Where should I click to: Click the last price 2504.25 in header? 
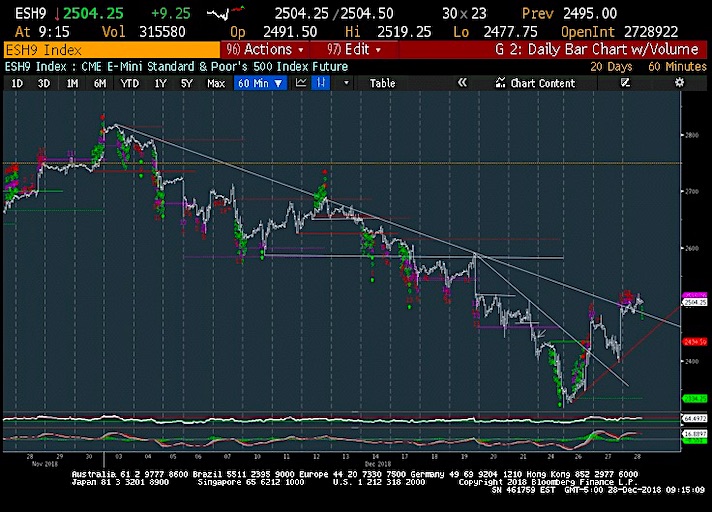(93, 13)
